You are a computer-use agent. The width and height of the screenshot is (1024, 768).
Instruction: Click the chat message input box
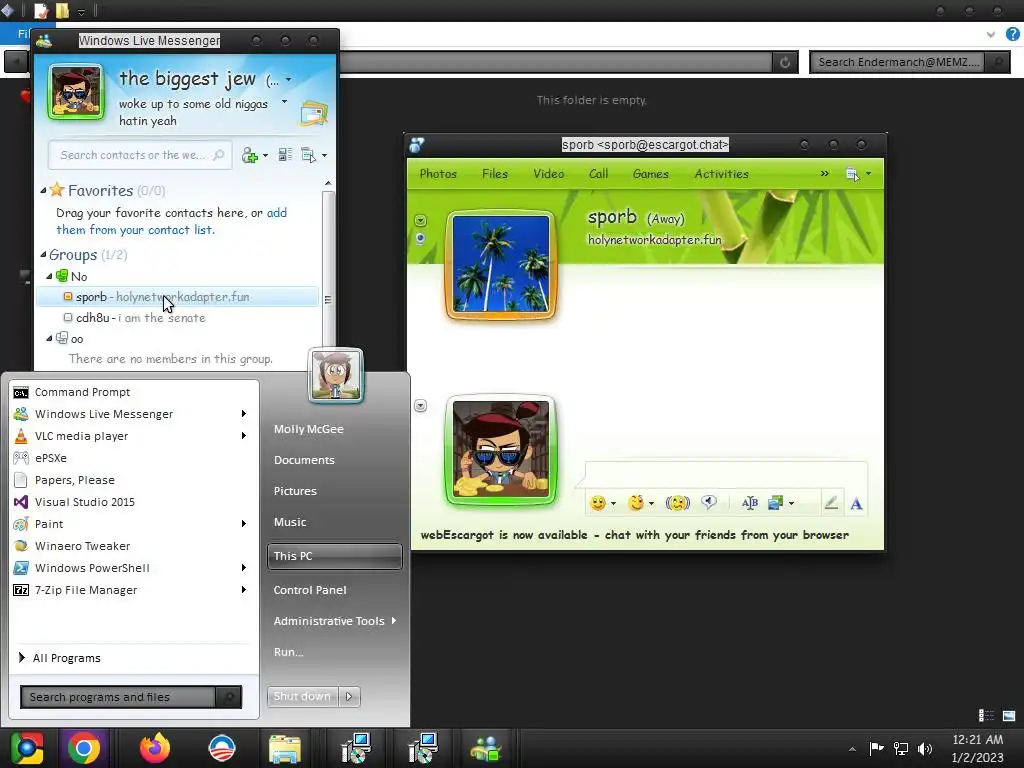[726, 474]
